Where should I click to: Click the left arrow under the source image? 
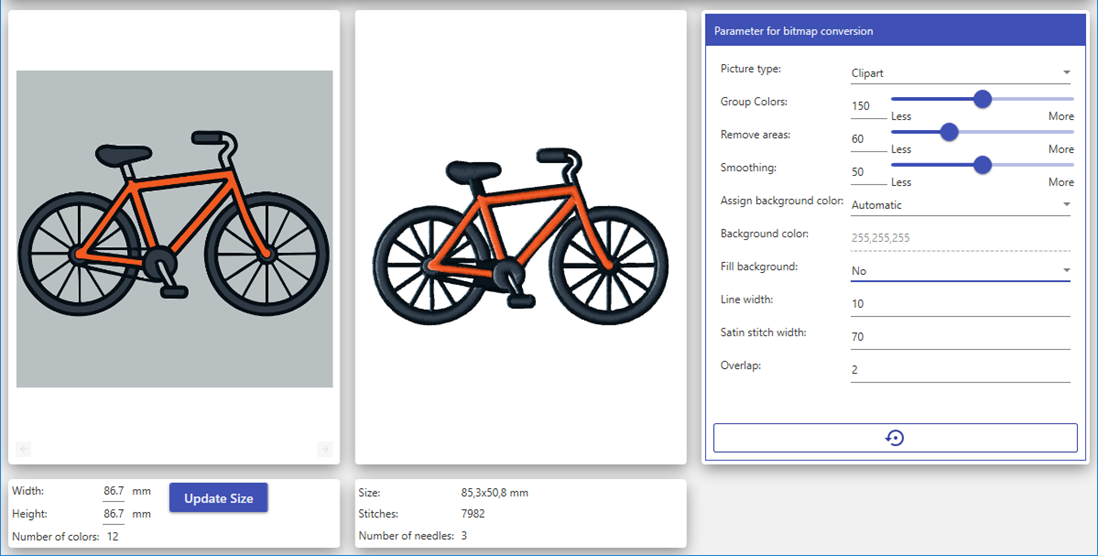(x=24, y=449)
